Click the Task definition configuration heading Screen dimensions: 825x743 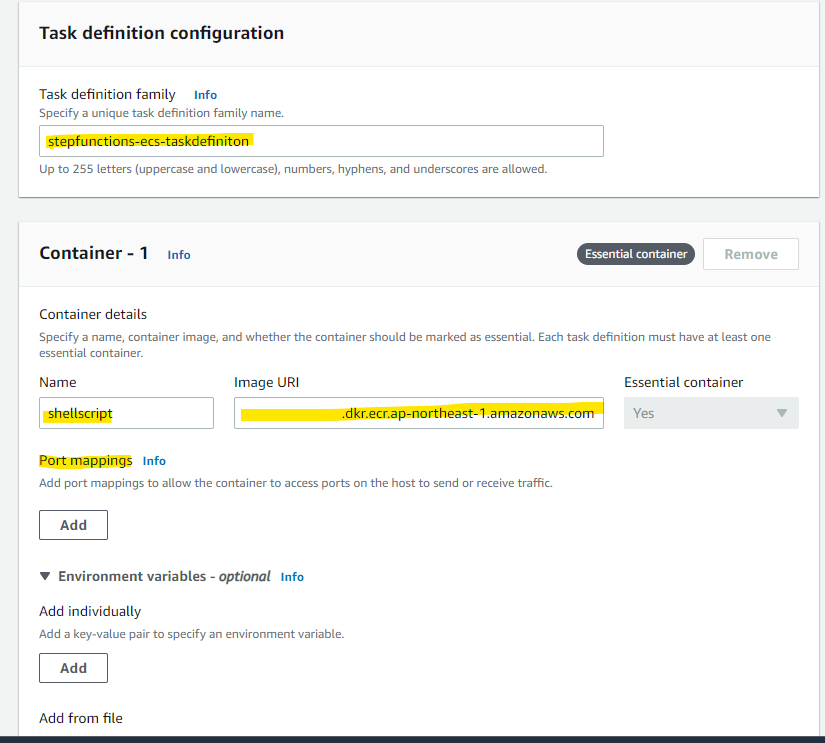pos(161,33)
